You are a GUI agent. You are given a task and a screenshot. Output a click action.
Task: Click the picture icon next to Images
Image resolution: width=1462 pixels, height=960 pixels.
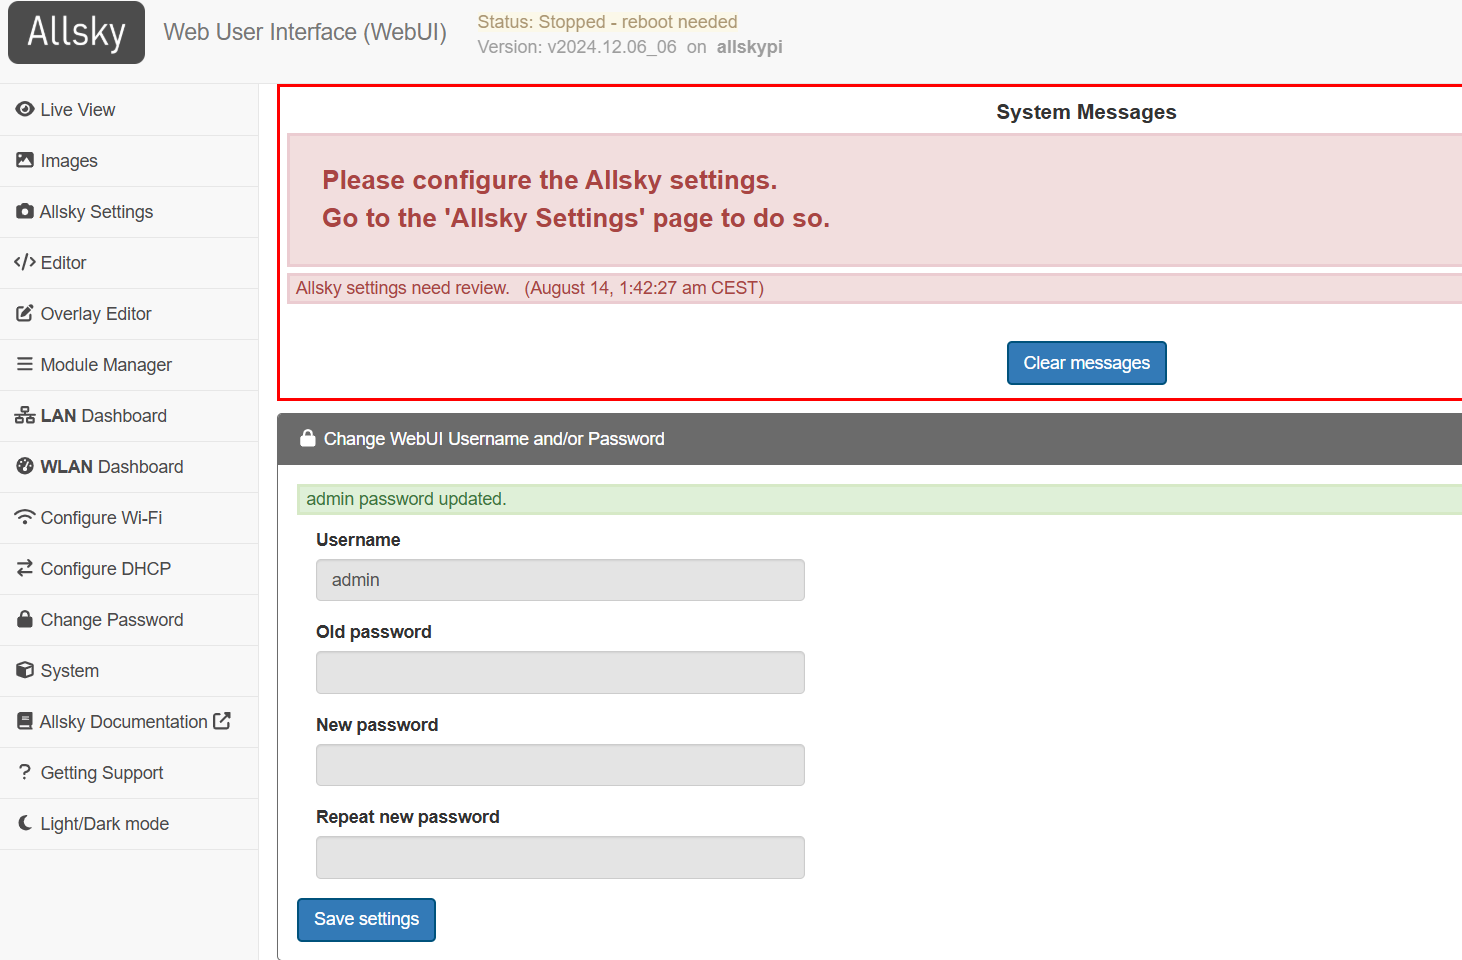[25, 160]
